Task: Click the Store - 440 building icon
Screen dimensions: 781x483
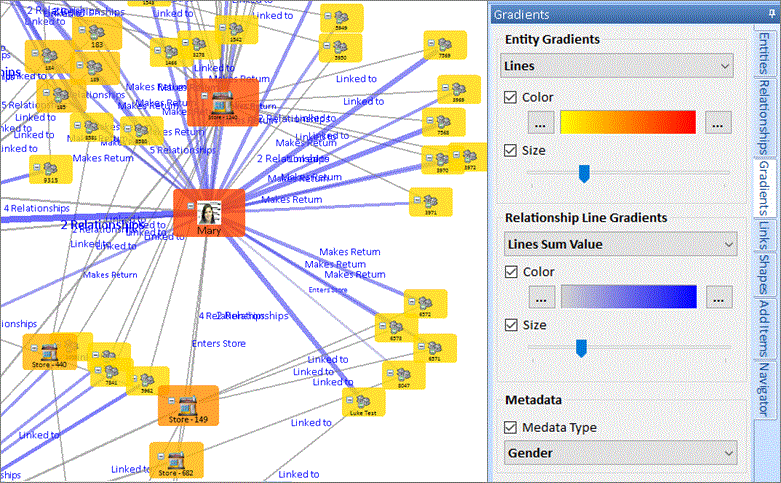Action: pyautogui.click(x=47, y=351)
